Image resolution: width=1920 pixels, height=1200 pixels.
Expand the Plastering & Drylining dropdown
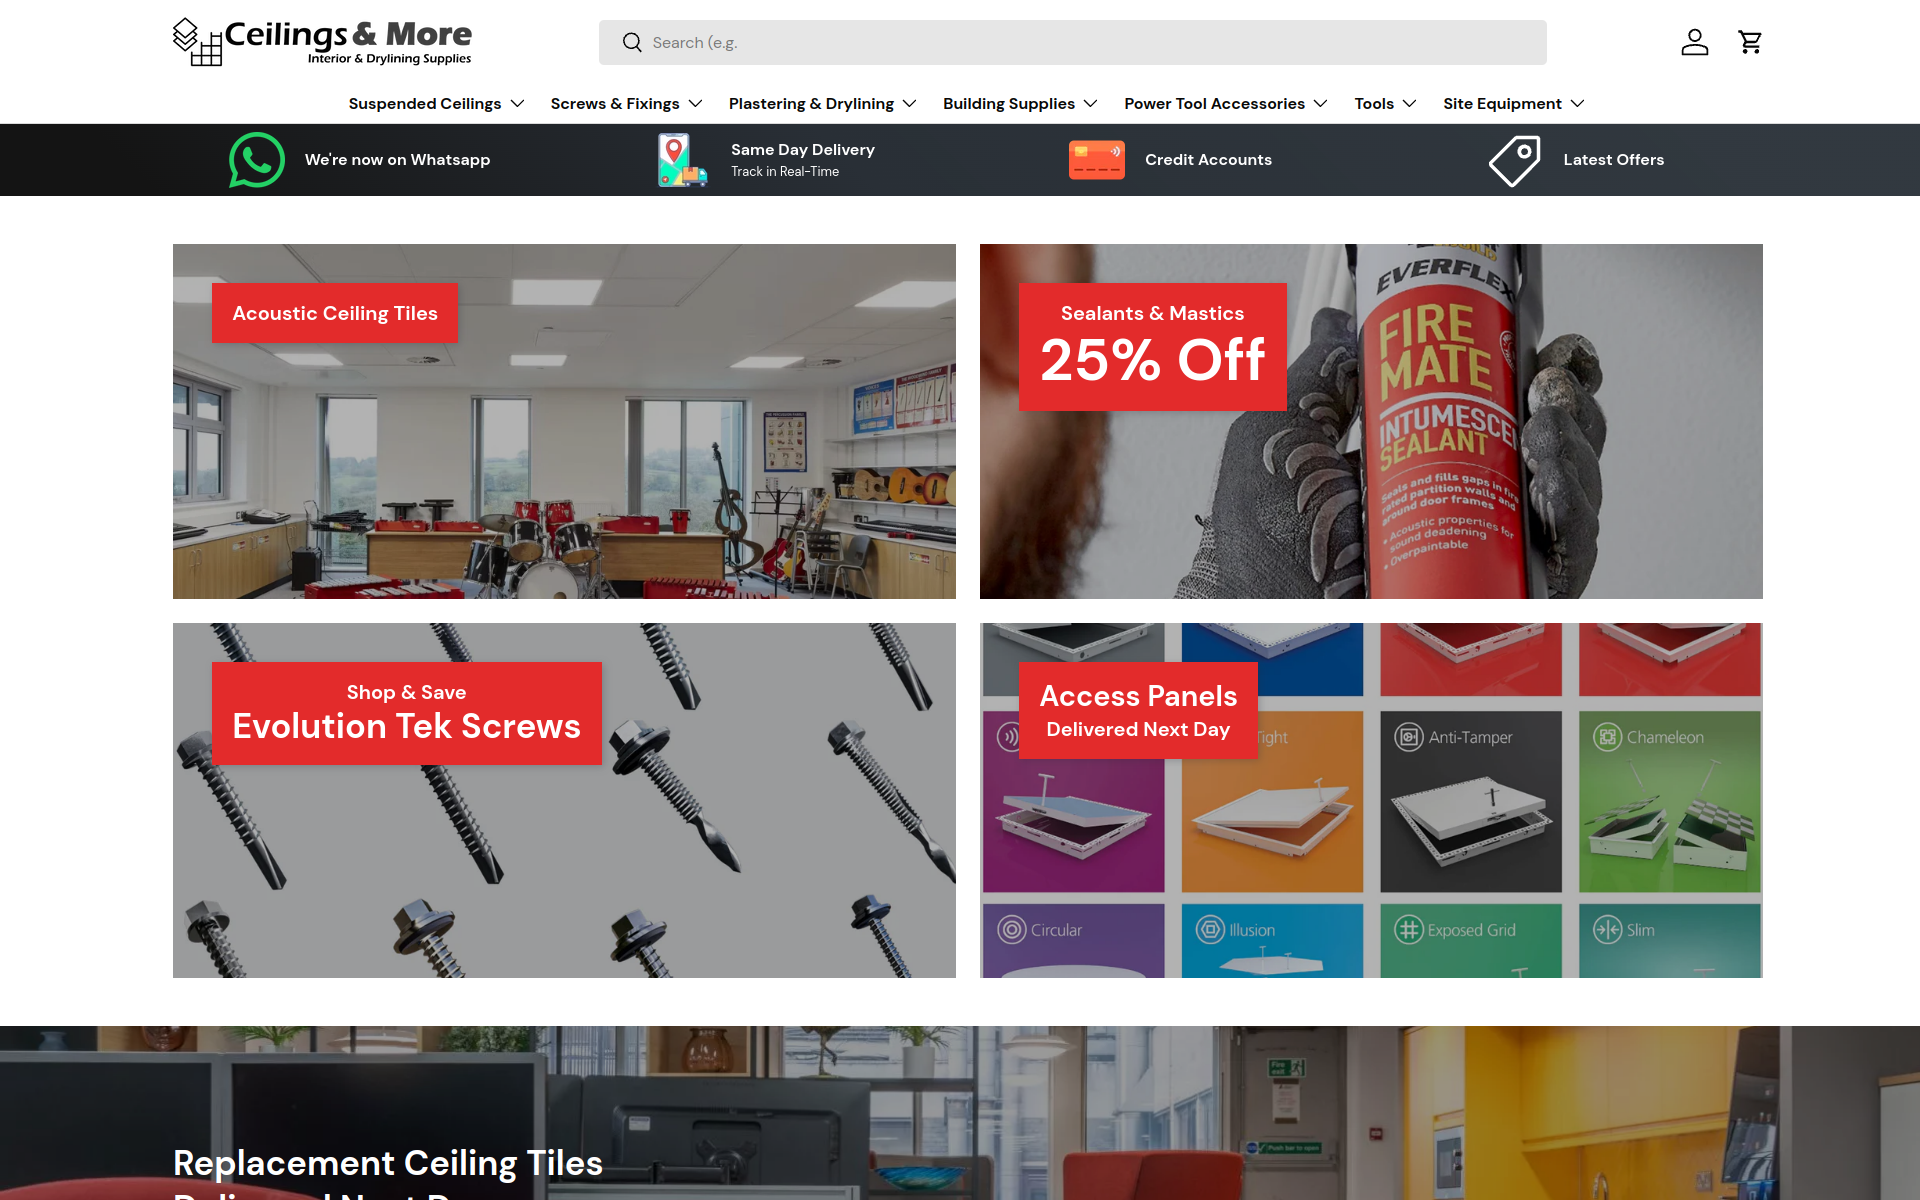click(822, 104)
